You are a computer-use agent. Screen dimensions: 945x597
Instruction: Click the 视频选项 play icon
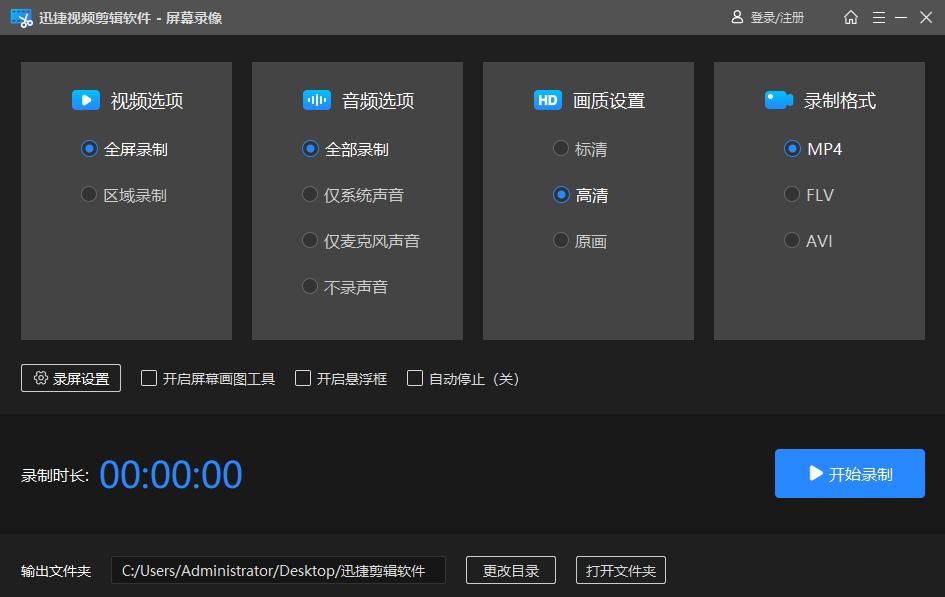point(85,100)
